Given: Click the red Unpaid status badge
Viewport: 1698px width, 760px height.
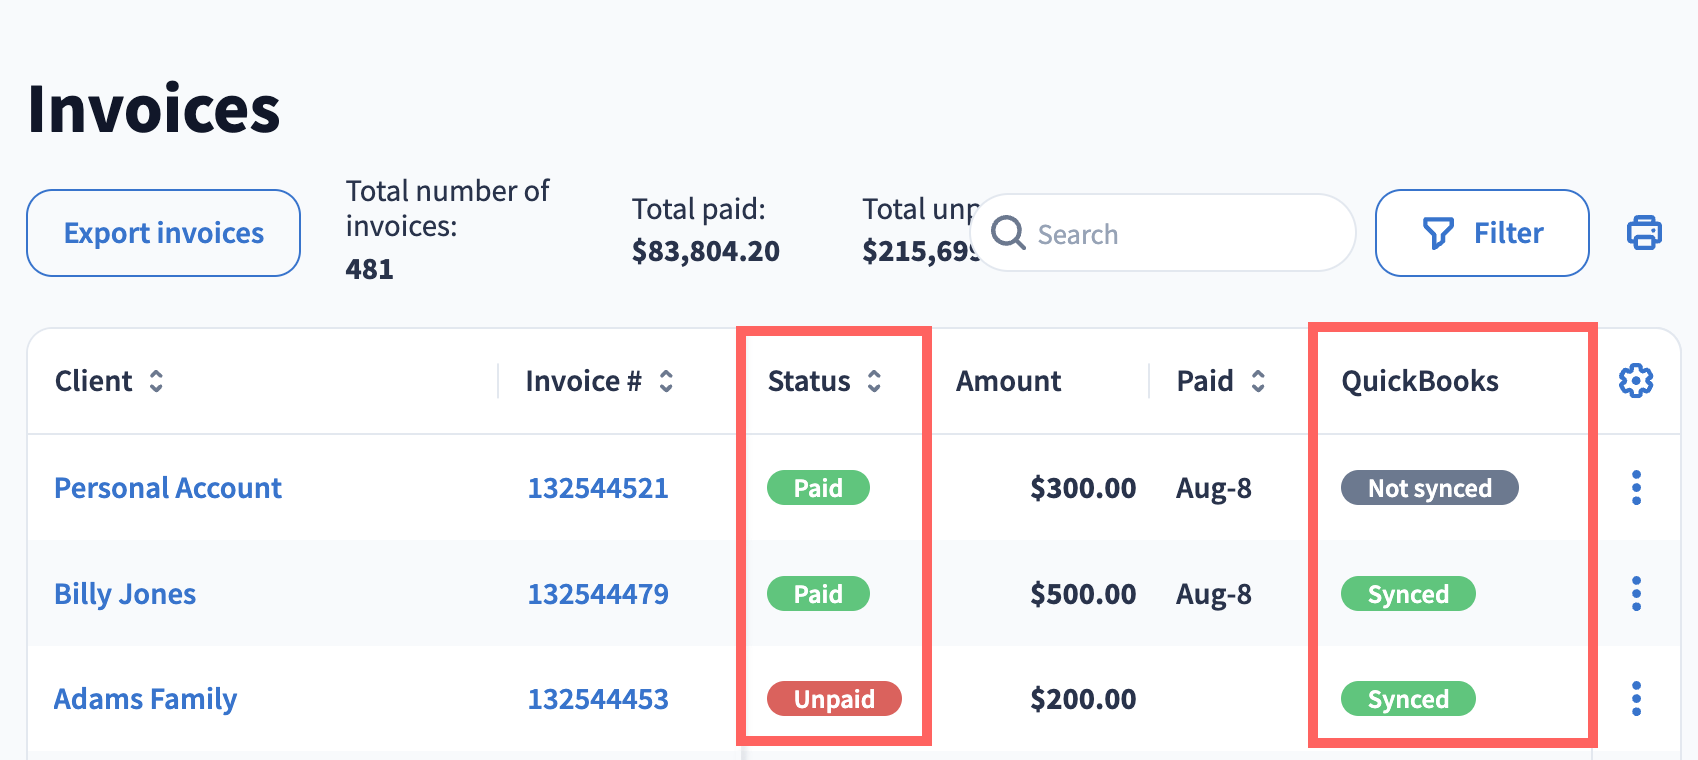Looking at the screenshot, I should pos(834,699).
